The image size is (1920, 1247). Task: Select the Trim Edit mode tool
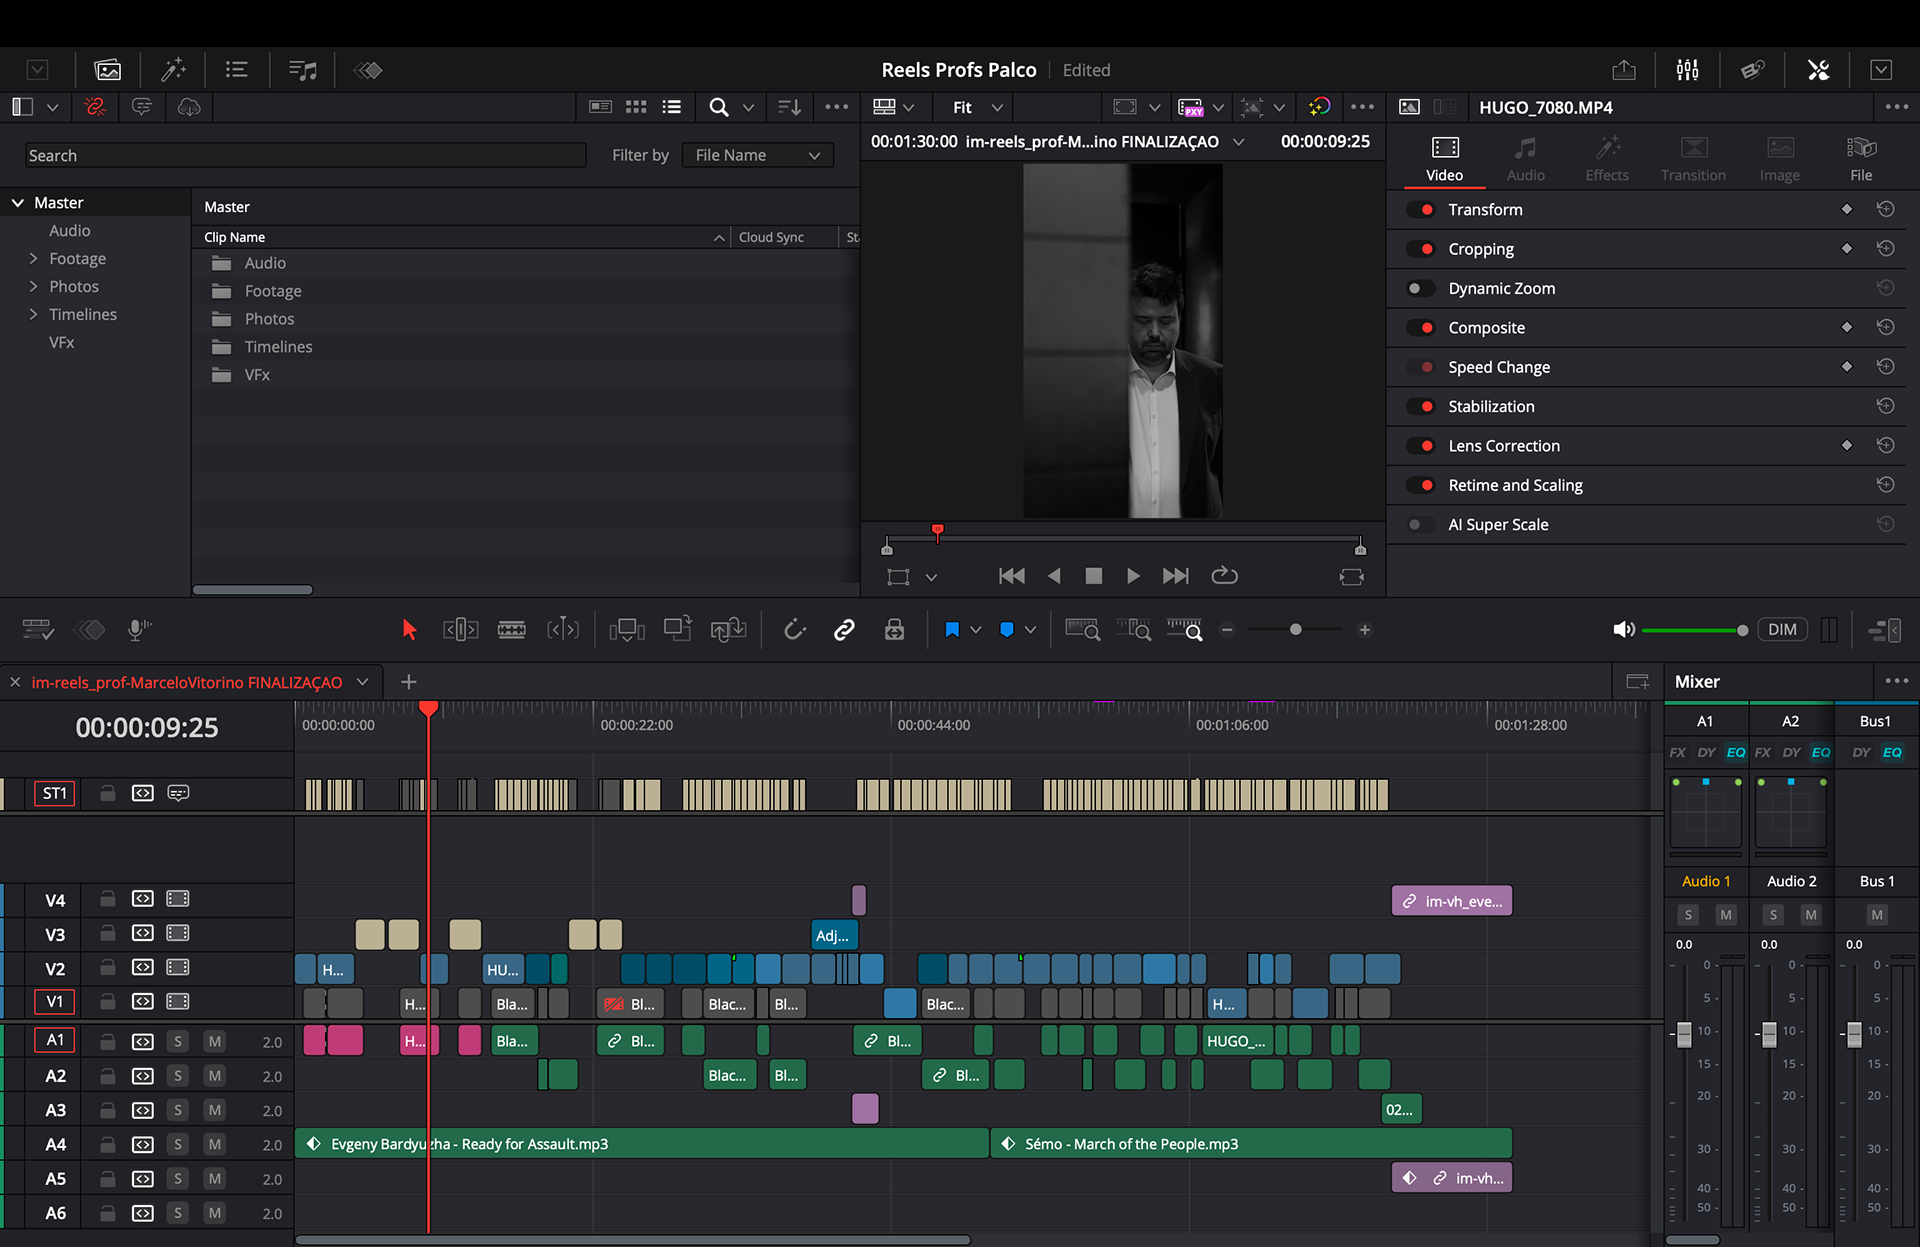[460, 629]
